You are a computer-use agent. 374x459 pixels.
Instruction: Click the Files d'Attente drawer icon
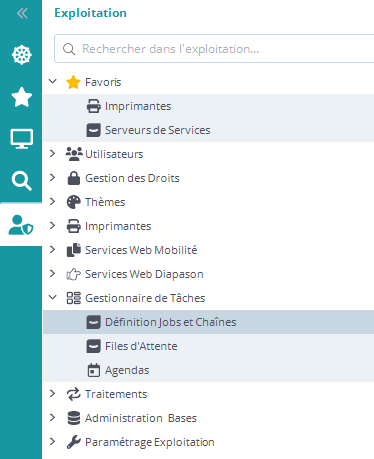(x=93, y=346)
